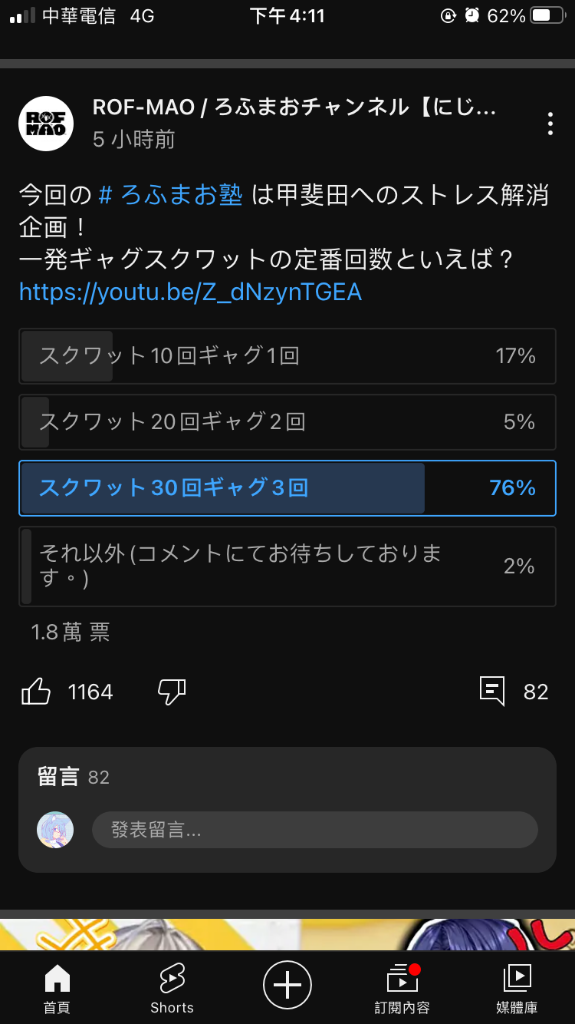Select poll option スクワット10回ギャグ1回
The image size is (575, 1024).
[288, 356]
